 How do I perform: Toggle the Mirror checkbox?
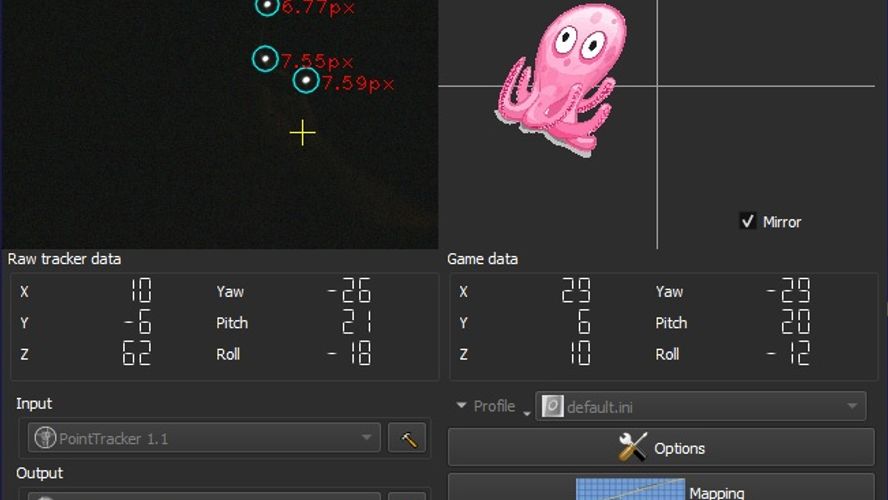coord(748,222)
